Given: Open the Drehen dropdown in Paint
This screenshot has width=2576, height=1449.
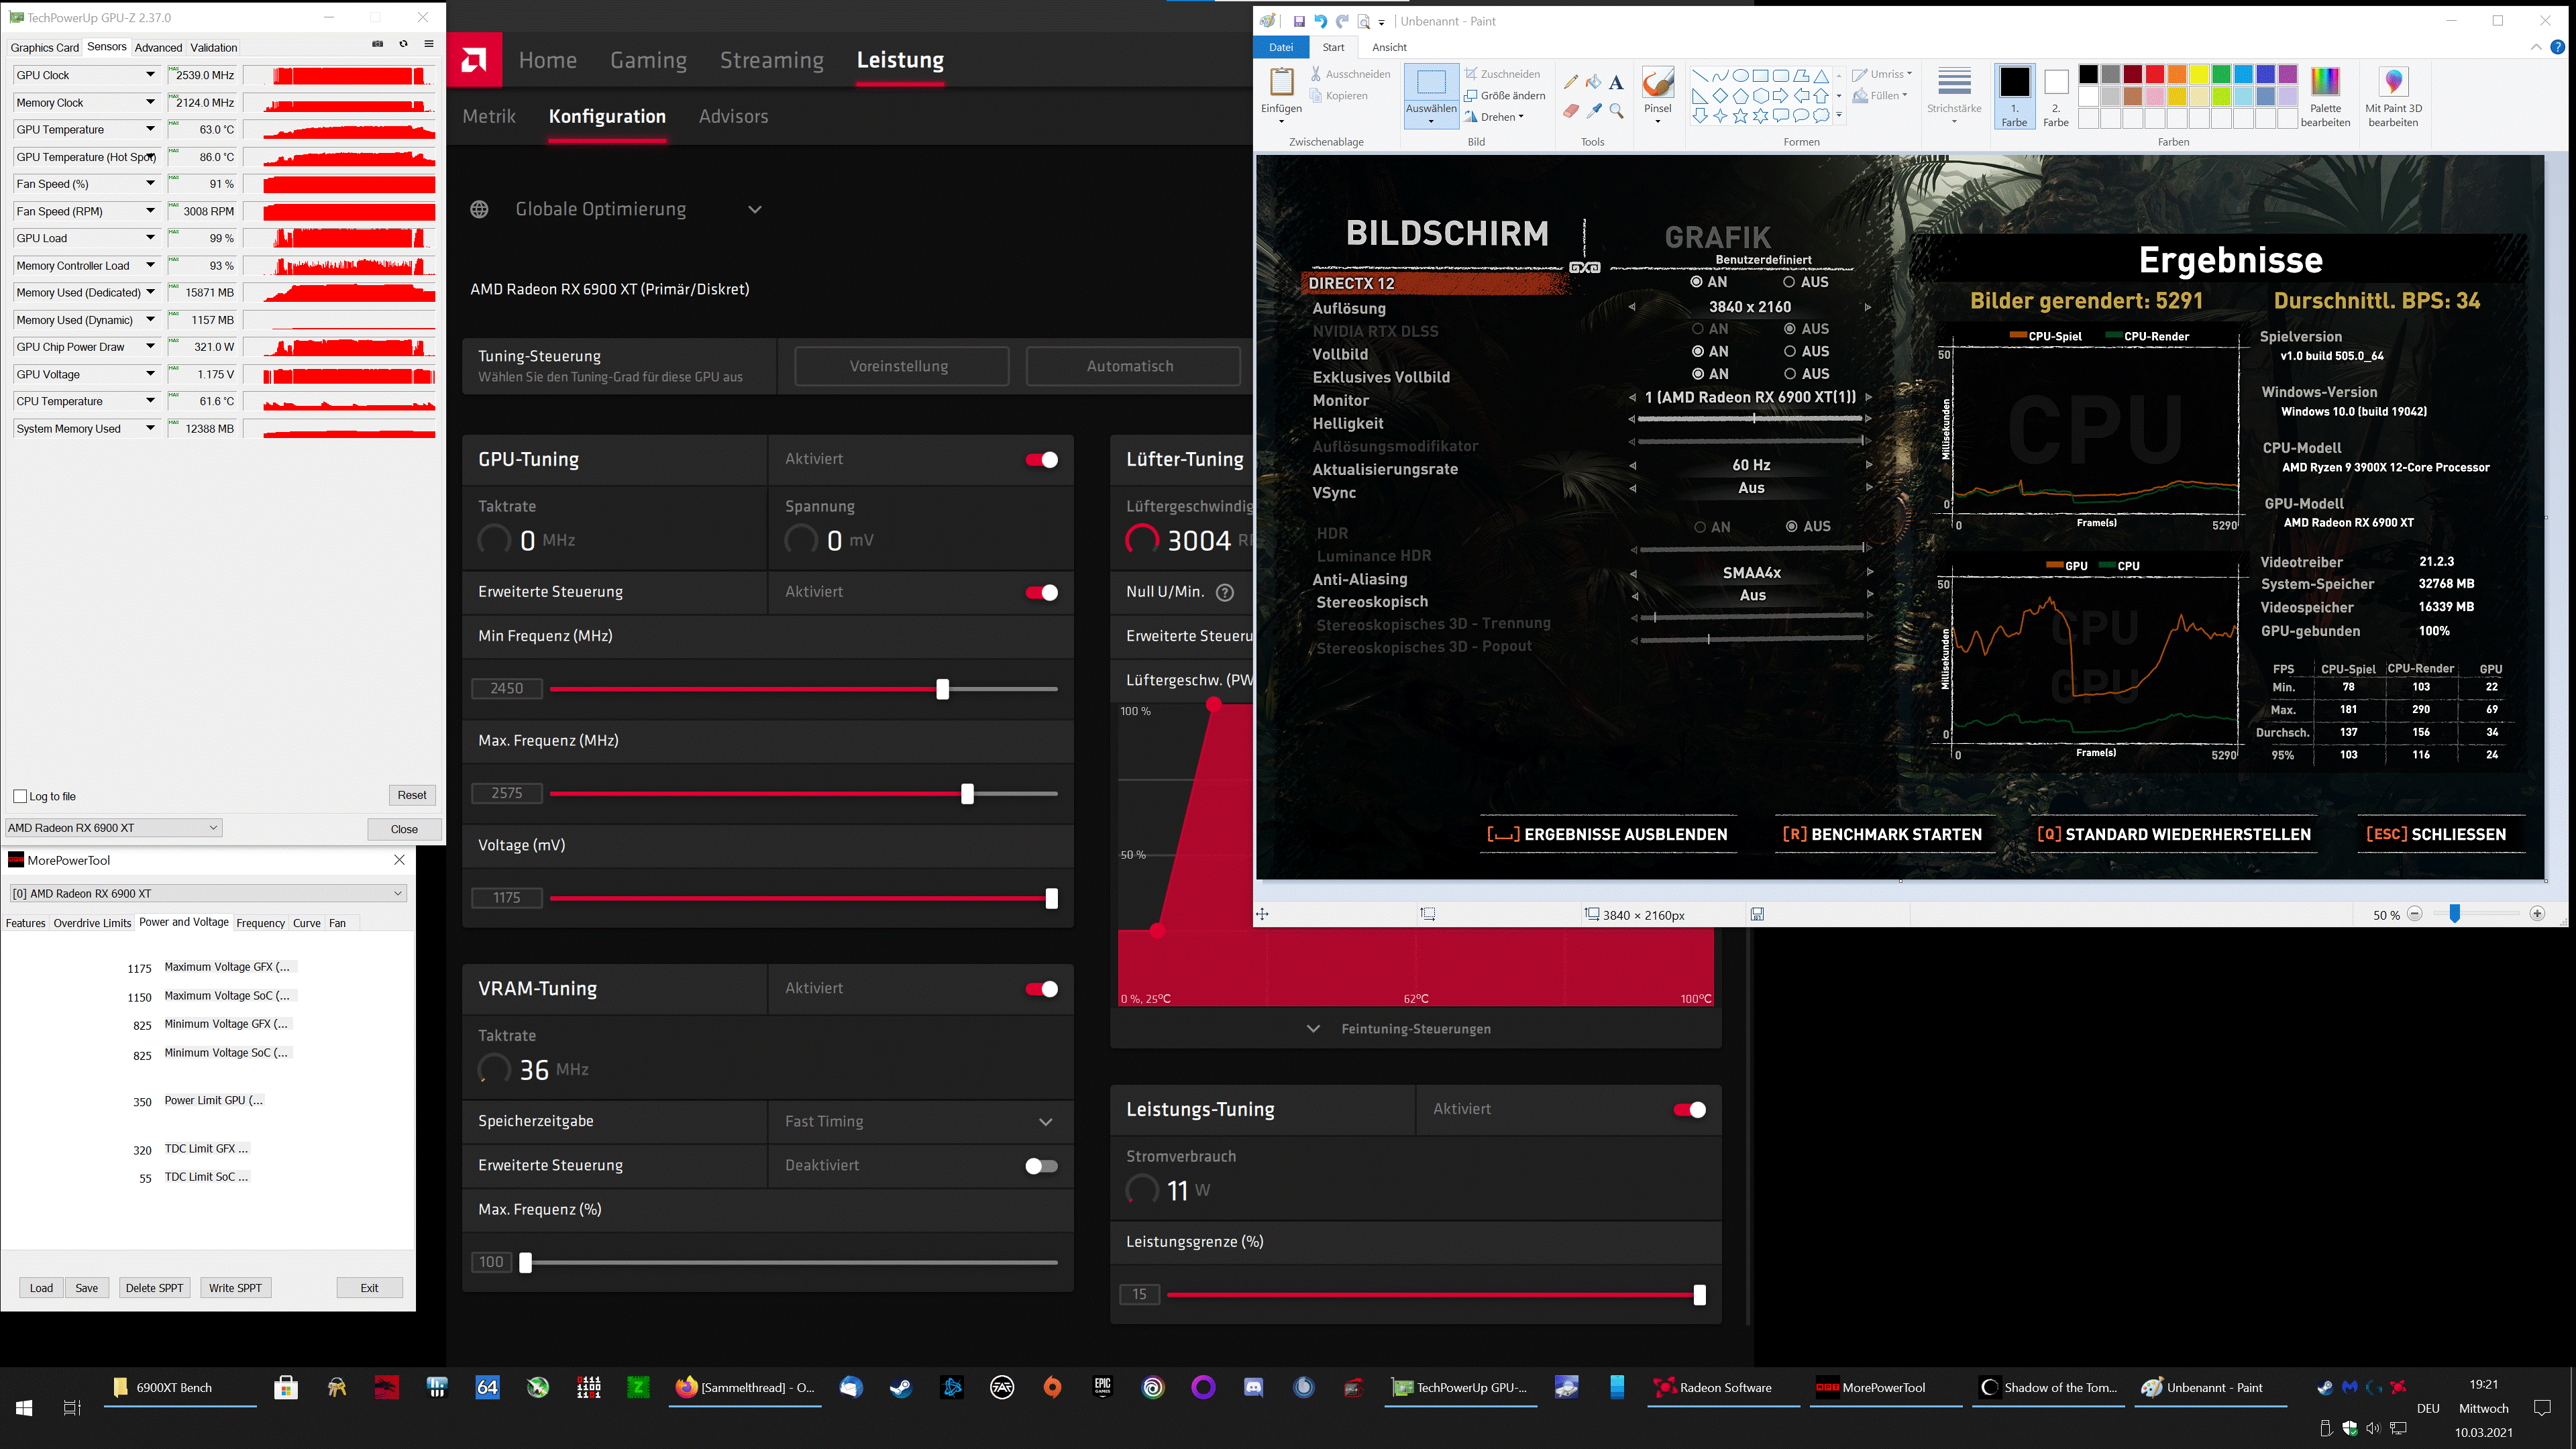Looking at the screenshot, I should [x=1495, y=117].
